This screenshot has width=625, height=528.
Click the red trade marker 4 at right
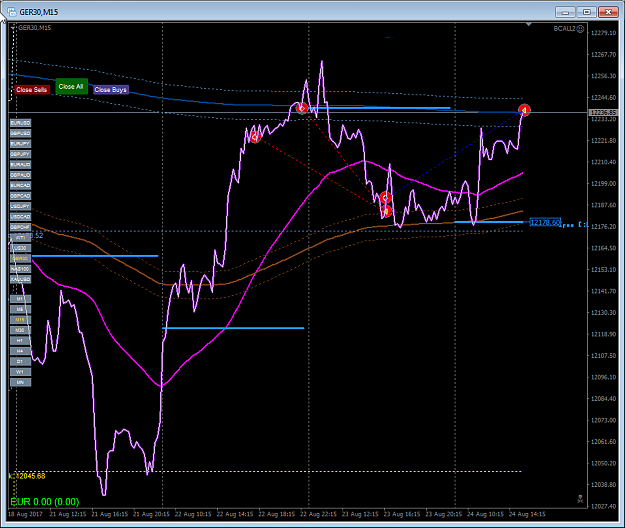[524, 110]
